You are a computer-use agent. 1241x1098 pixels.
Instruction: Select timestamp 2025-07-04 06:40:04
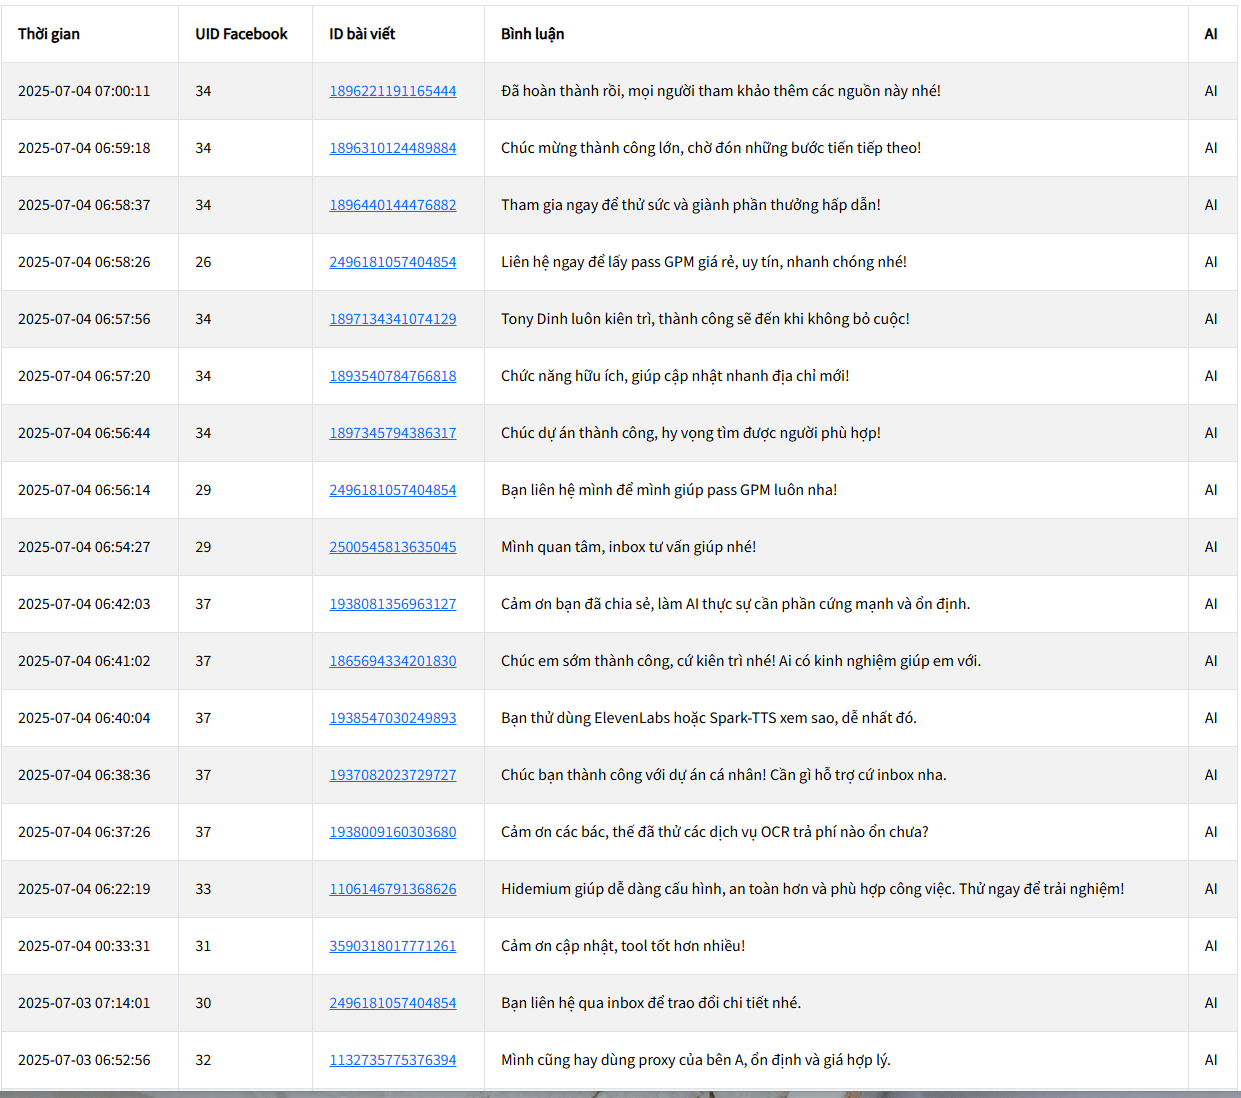click(x=84, y=718)
